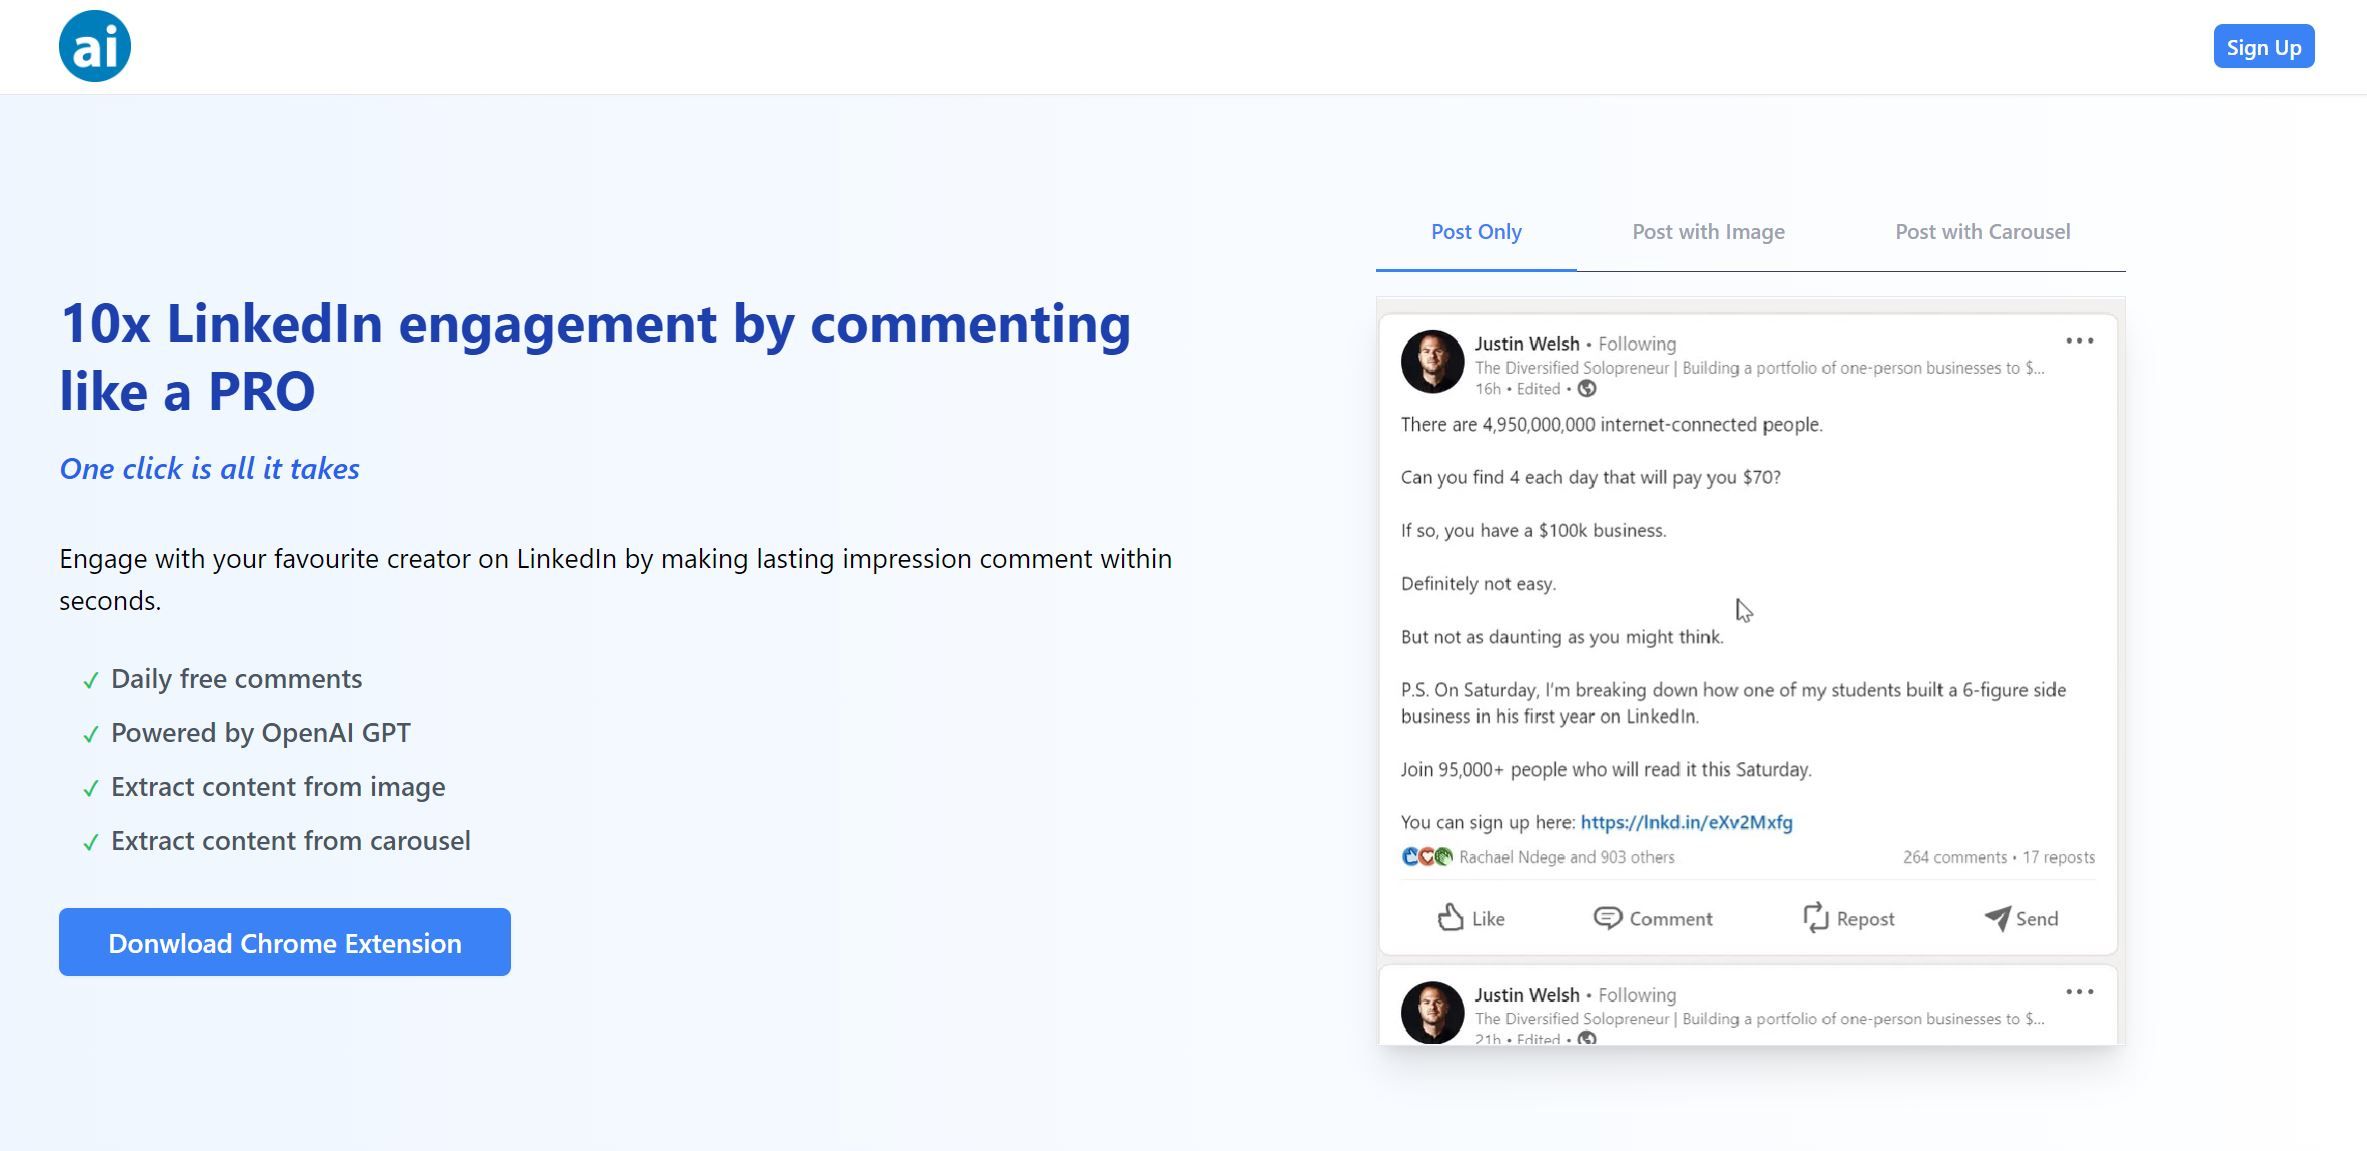Click the ai logo in the top navigation
Viewport: 2367px width, 1151px height.
(95, 44)
